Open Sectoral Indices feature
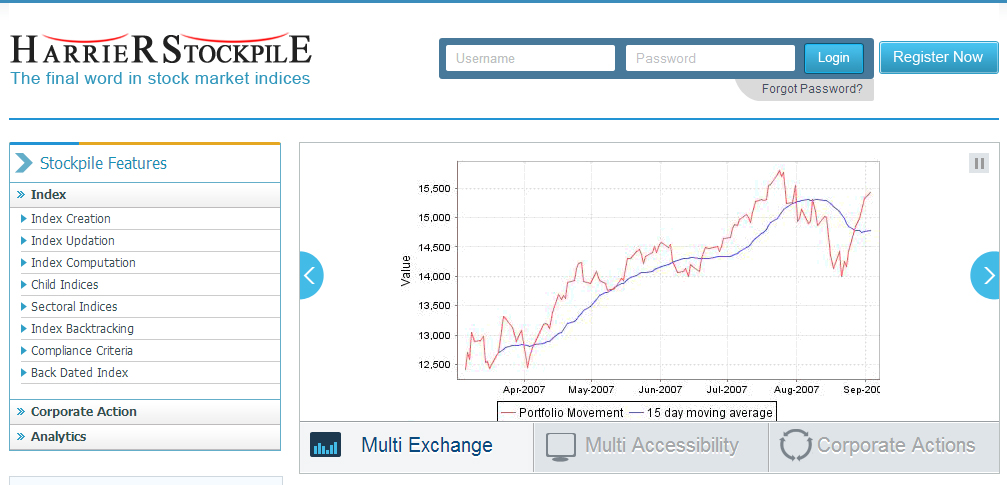Screen dimensions: 1007x485 [x=74, y=306]
